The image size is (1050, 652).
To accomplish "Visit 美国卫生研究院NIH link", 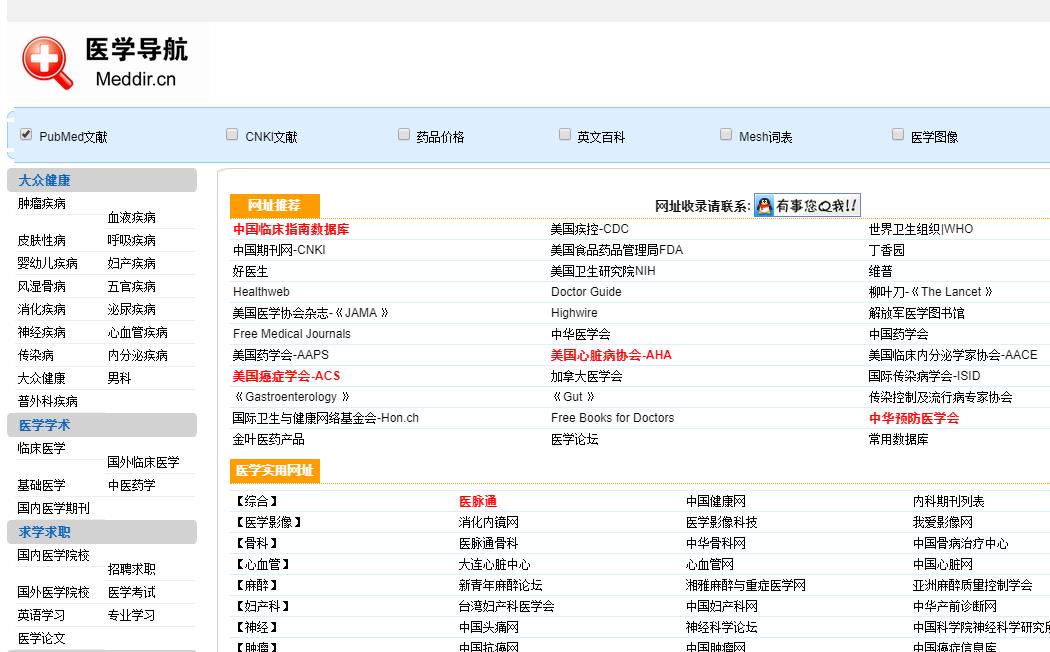I will click(x=603, y=271).
